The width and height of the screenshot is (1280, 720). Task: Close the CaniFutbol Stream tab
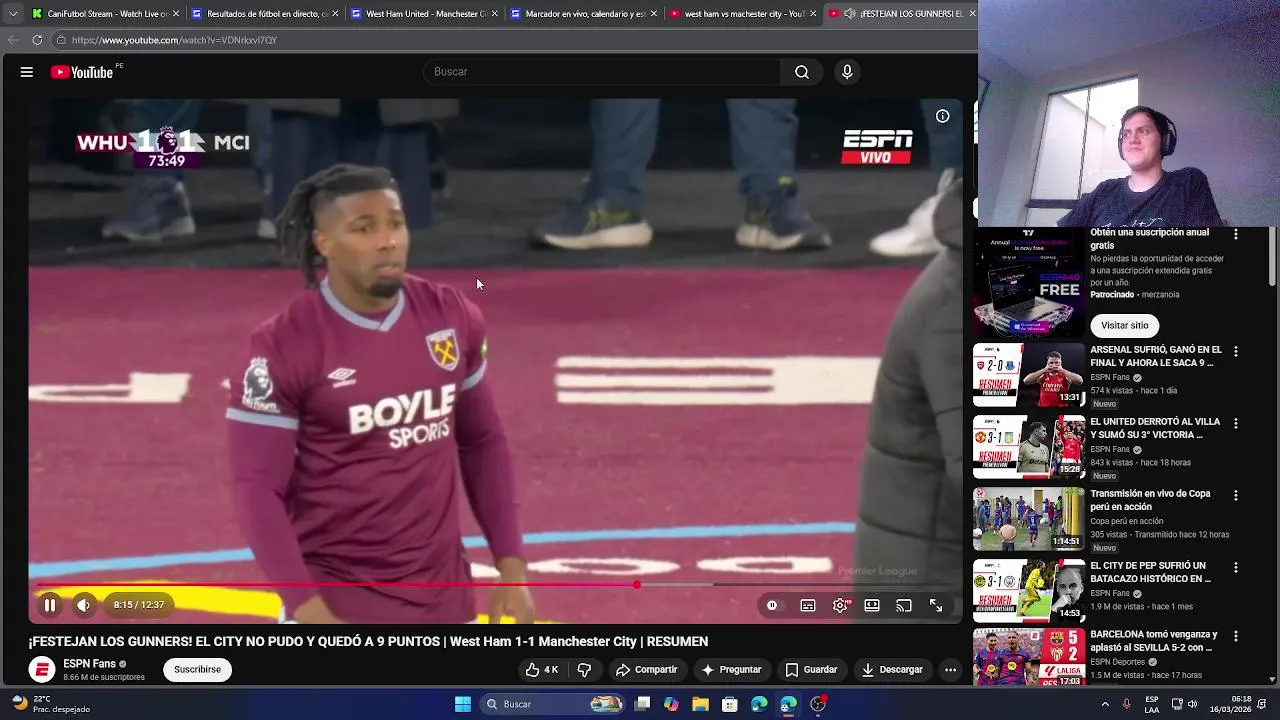click(176, 14)
